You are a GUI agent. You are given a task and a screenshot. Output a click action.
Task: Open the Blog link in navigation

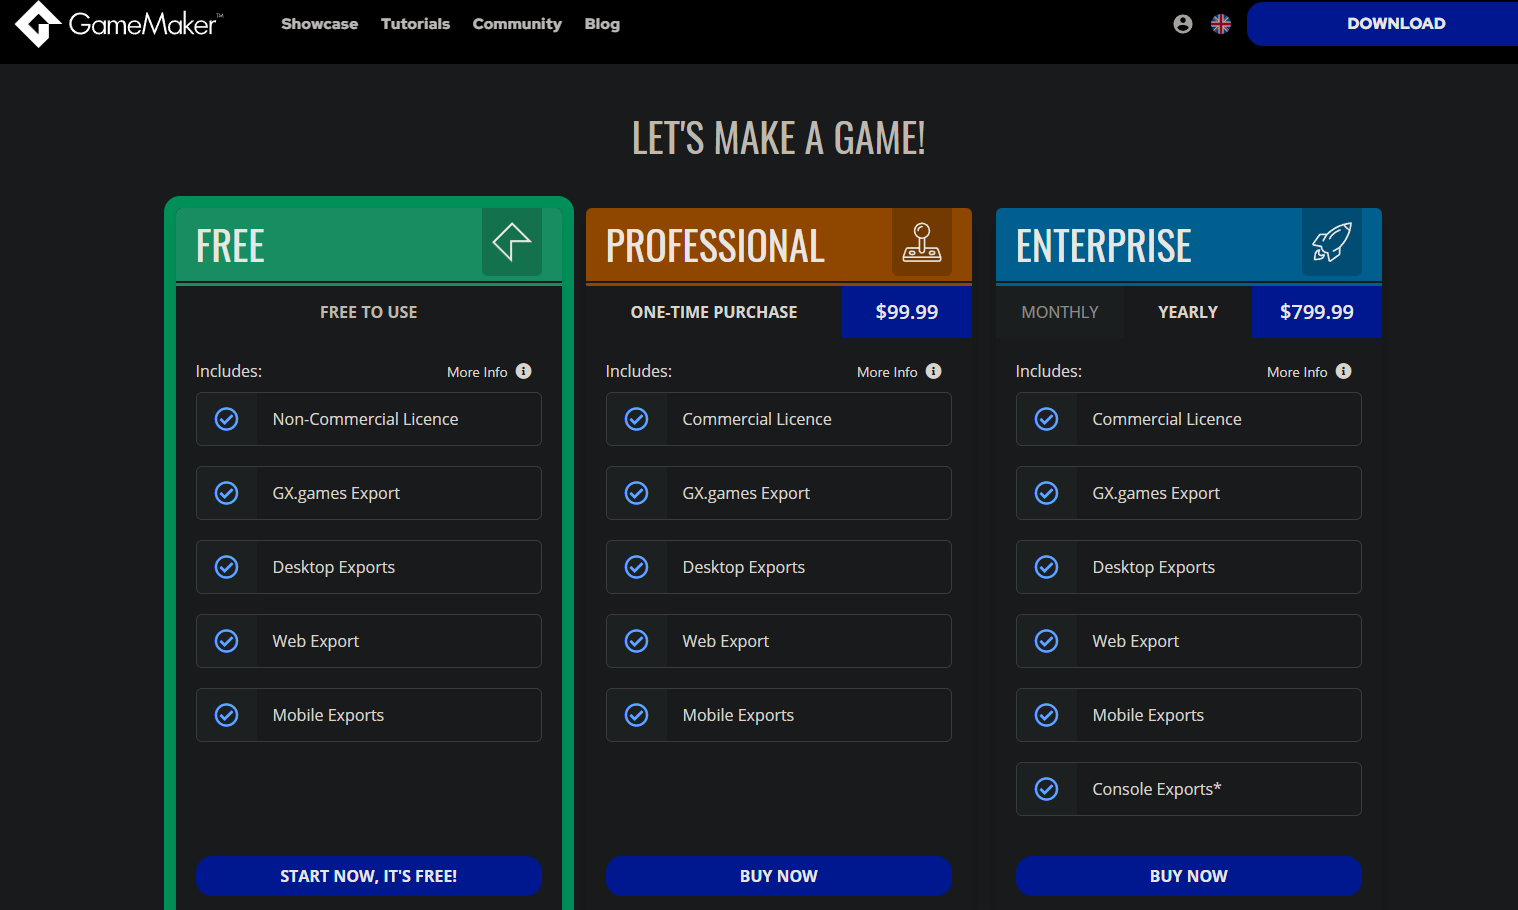(602, 24)
